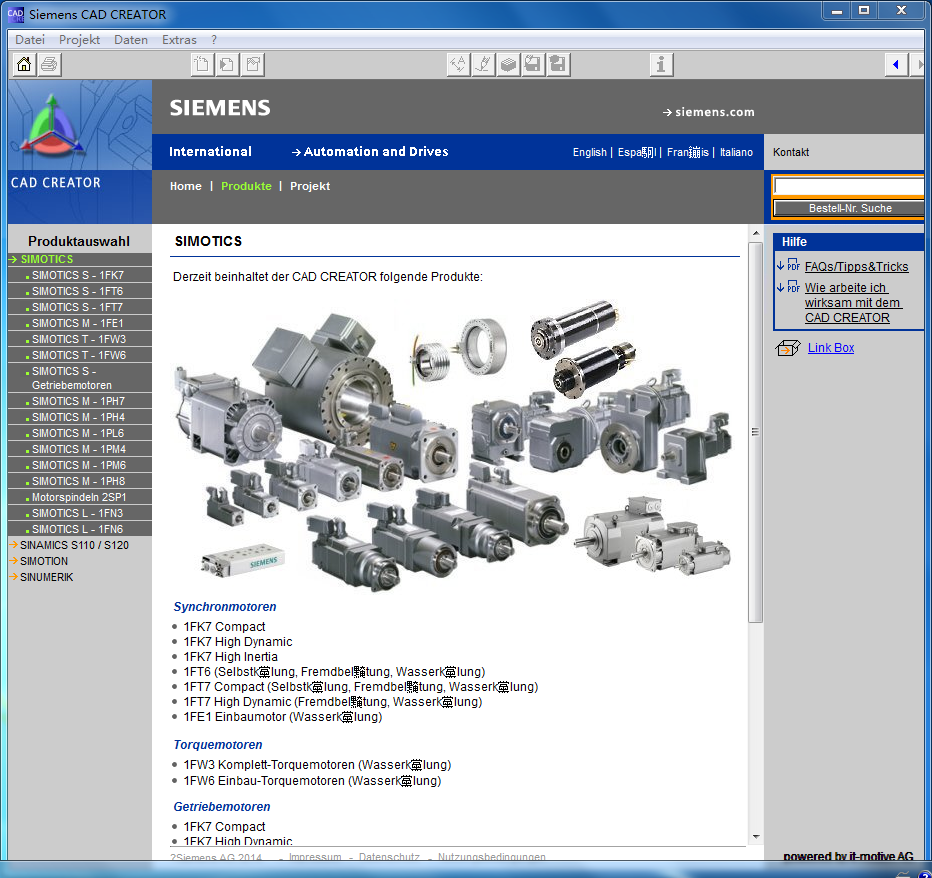Open the Extras menu
This screenshot has height=878, width=932.
179,40
